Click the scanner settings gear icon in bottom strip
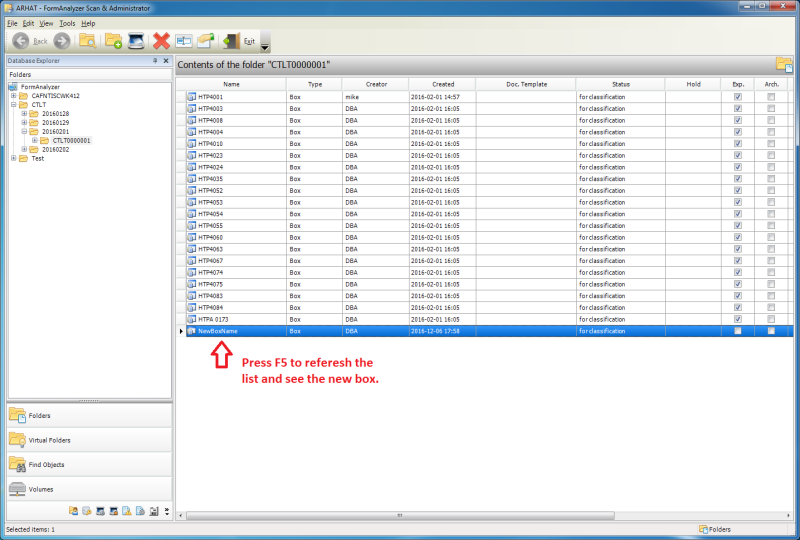 click(x=101, y=511)
